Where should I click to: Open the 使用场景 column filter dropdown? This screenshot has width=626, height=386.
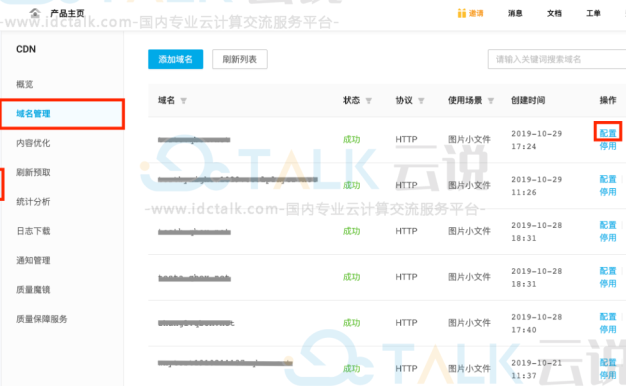click(x=491, y=101)
